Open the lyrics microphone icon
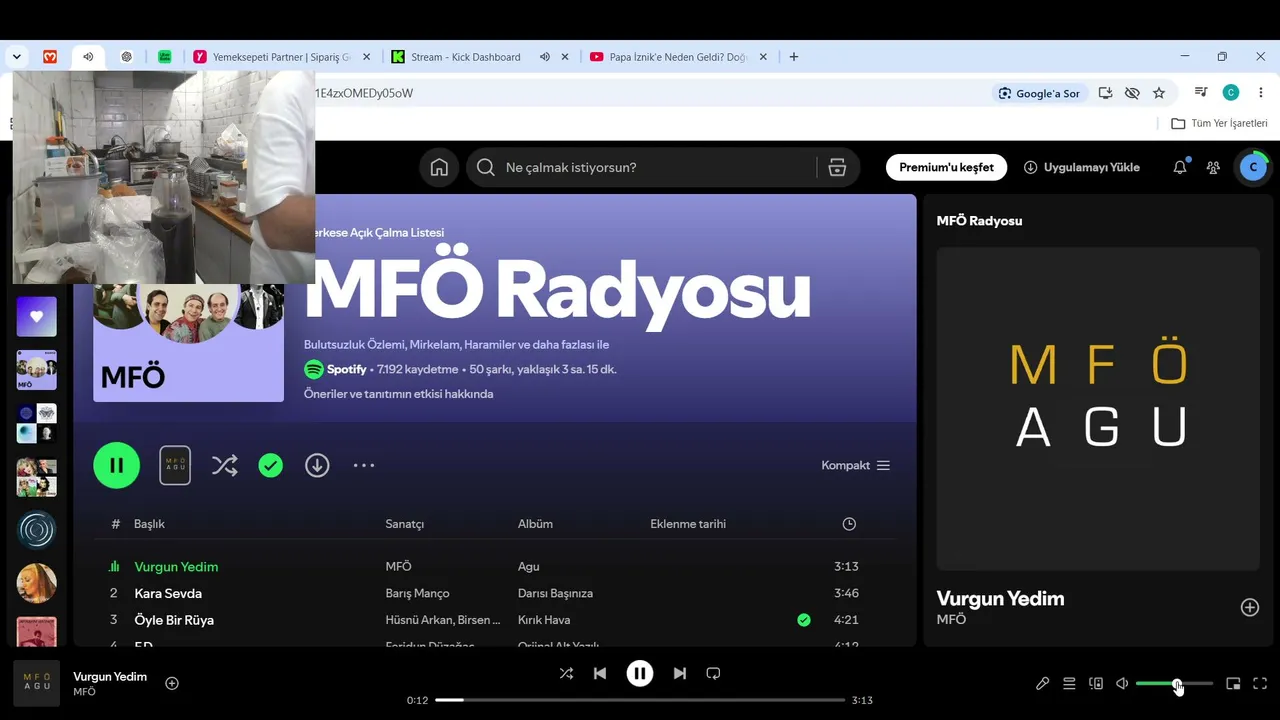 (1042, 683)
